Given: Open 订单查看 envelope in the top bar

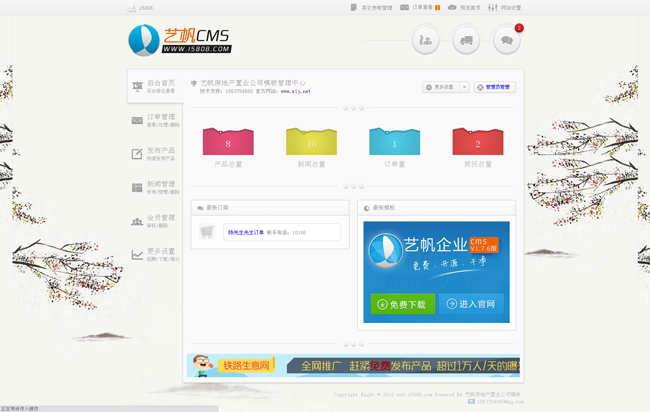Looking at the screenshot, I should pos(420,7).
